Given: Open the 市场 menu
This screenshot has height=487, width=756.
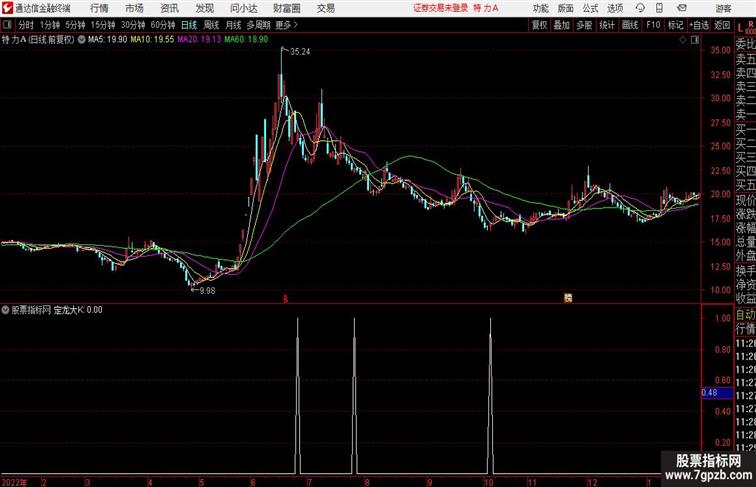Looking at the screenshot, I should (x=134, y=8).
